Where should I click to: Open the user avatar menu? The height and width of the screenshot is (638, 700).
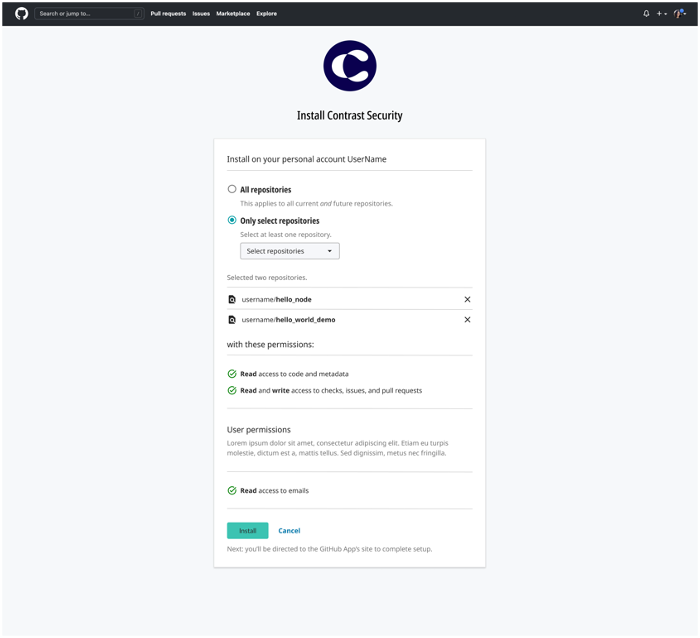[679, 13]
